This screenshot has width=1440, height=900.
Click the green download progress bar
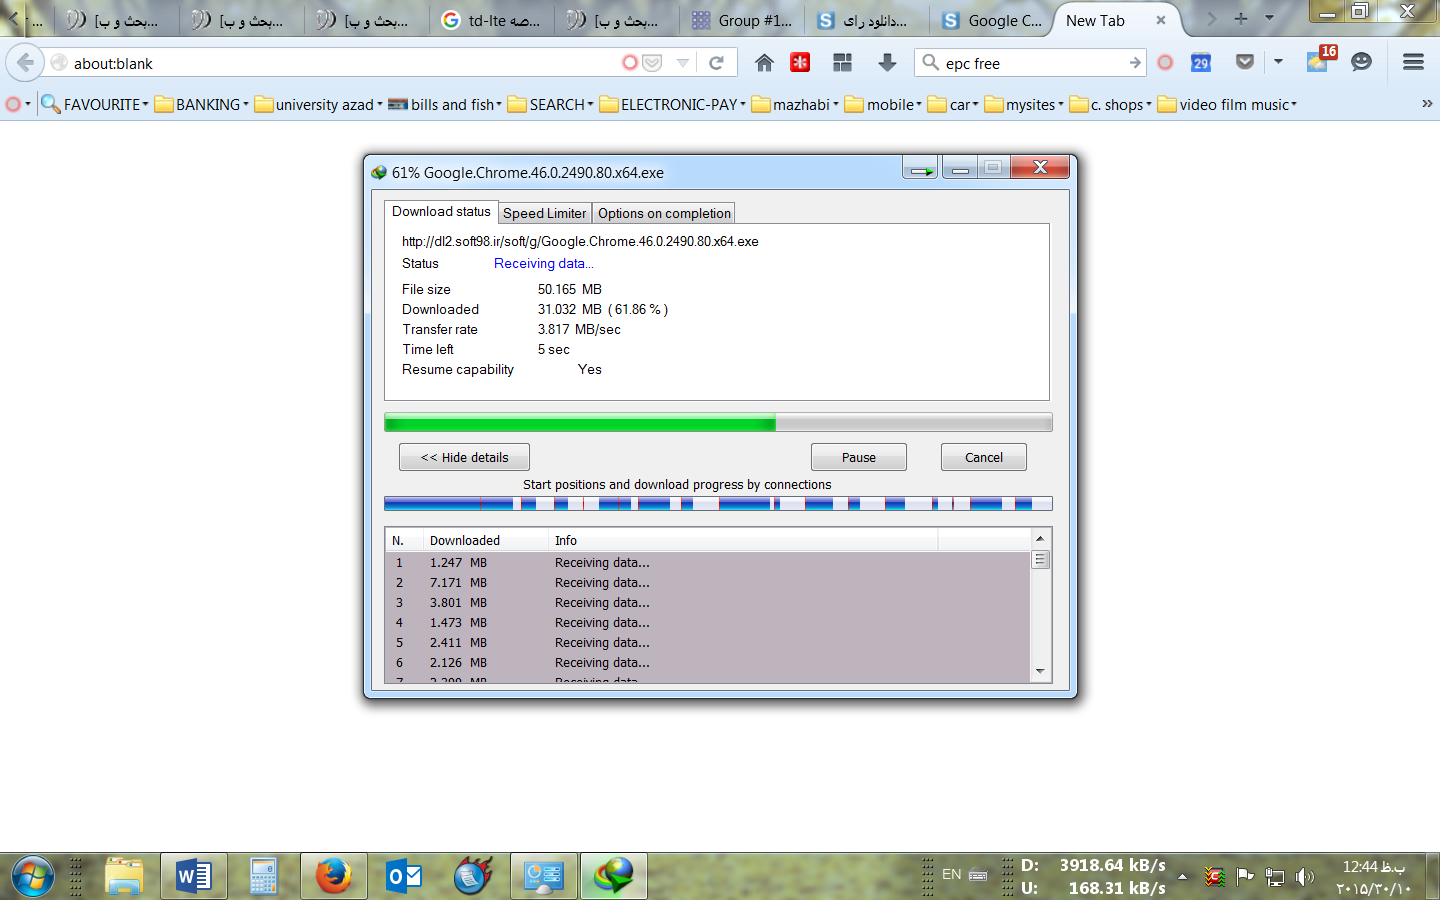[x=718, y=423]
